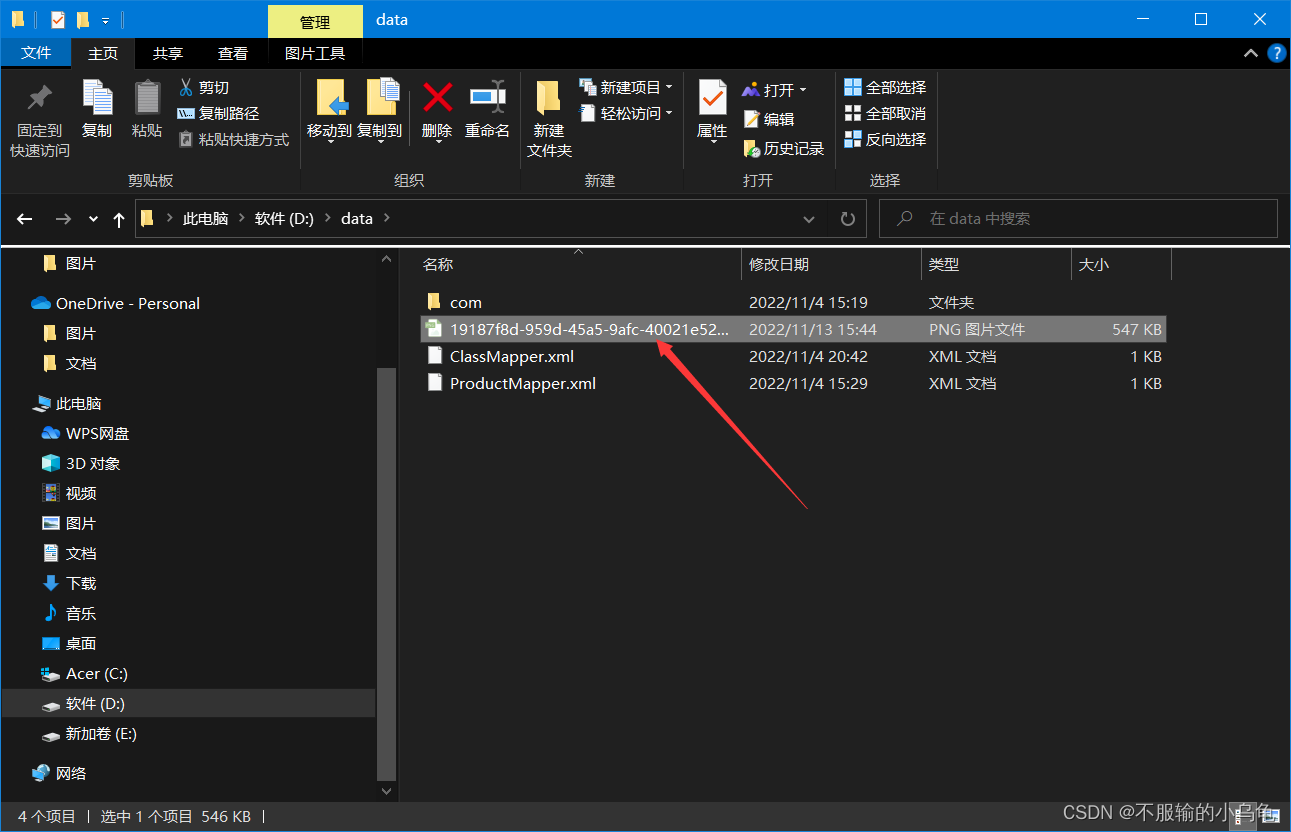Screen dimensions: 1291x832
Task: Click Select All in ribbon
Action: (885, 88)
